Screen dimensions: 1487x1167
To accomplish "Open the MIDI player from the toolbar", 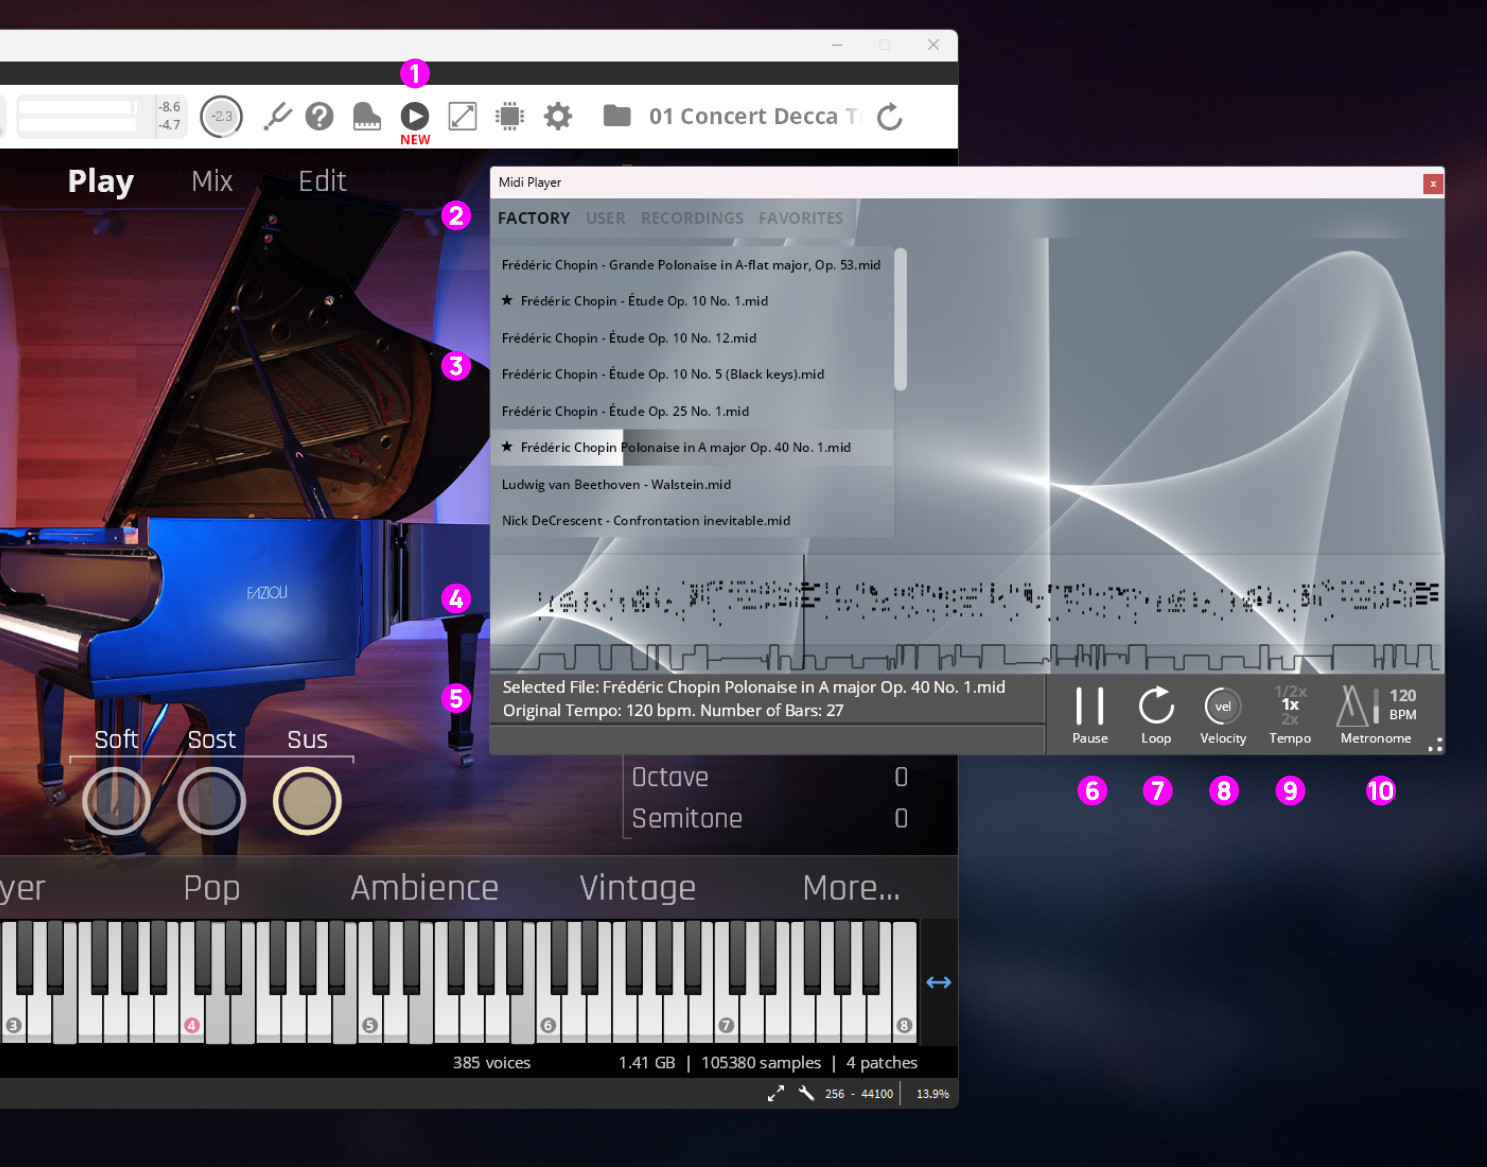I will click(414, 117).
